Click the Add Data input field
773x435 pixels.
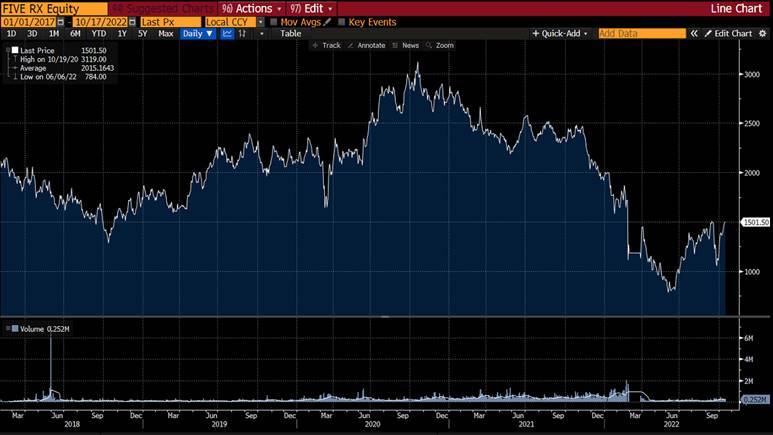(x=641, y=33)
